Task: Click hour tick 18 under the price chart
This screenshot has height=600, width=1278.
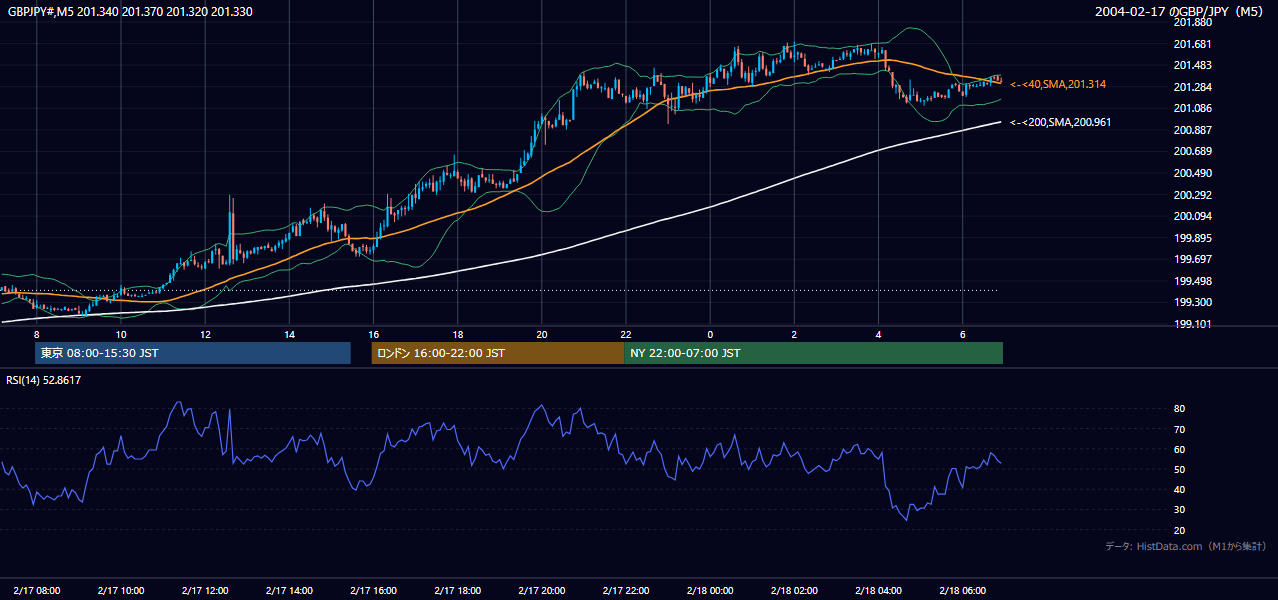Action: [457, 334]
